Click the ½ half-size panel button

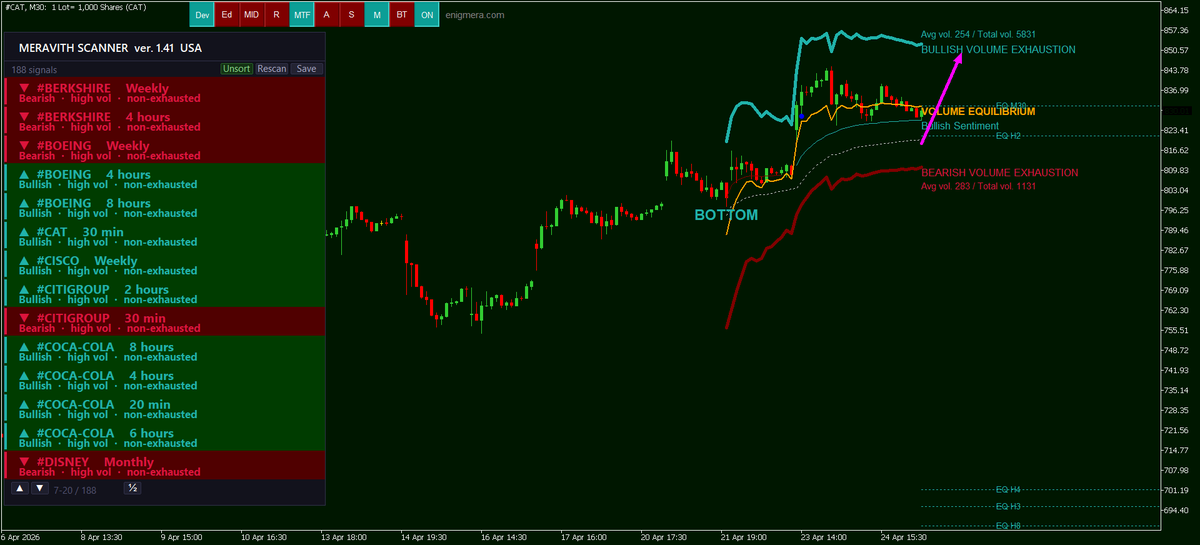[x=132, y=488]
